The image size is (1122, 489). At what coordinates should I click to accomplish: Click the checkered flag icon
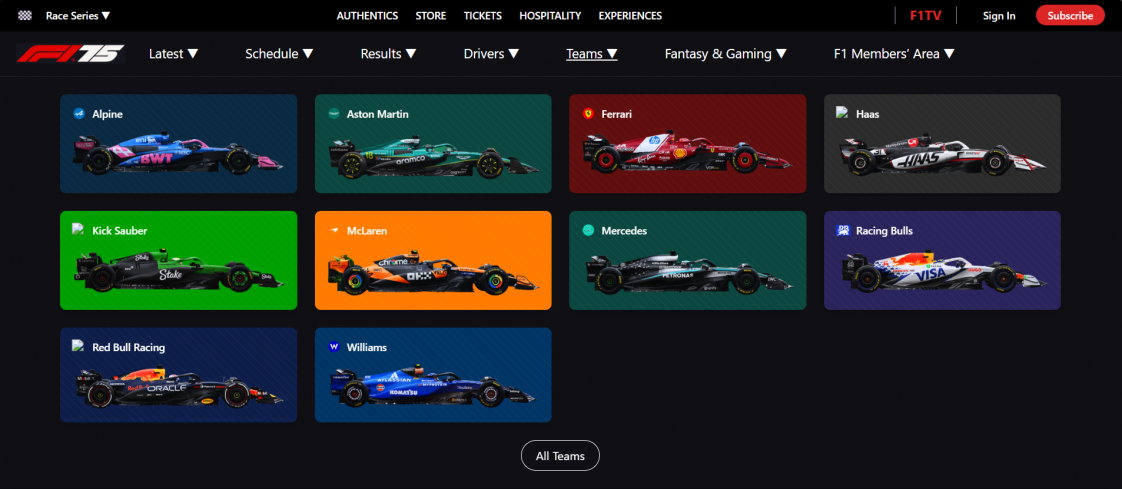(x=25, y=15)
